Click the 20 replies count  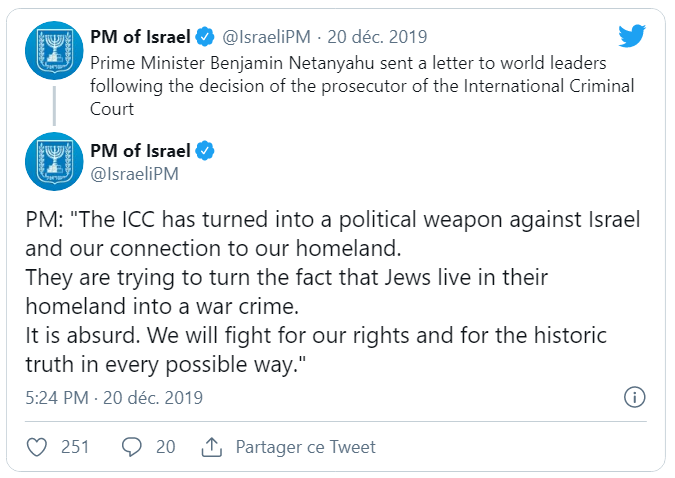tap(166, 447)
